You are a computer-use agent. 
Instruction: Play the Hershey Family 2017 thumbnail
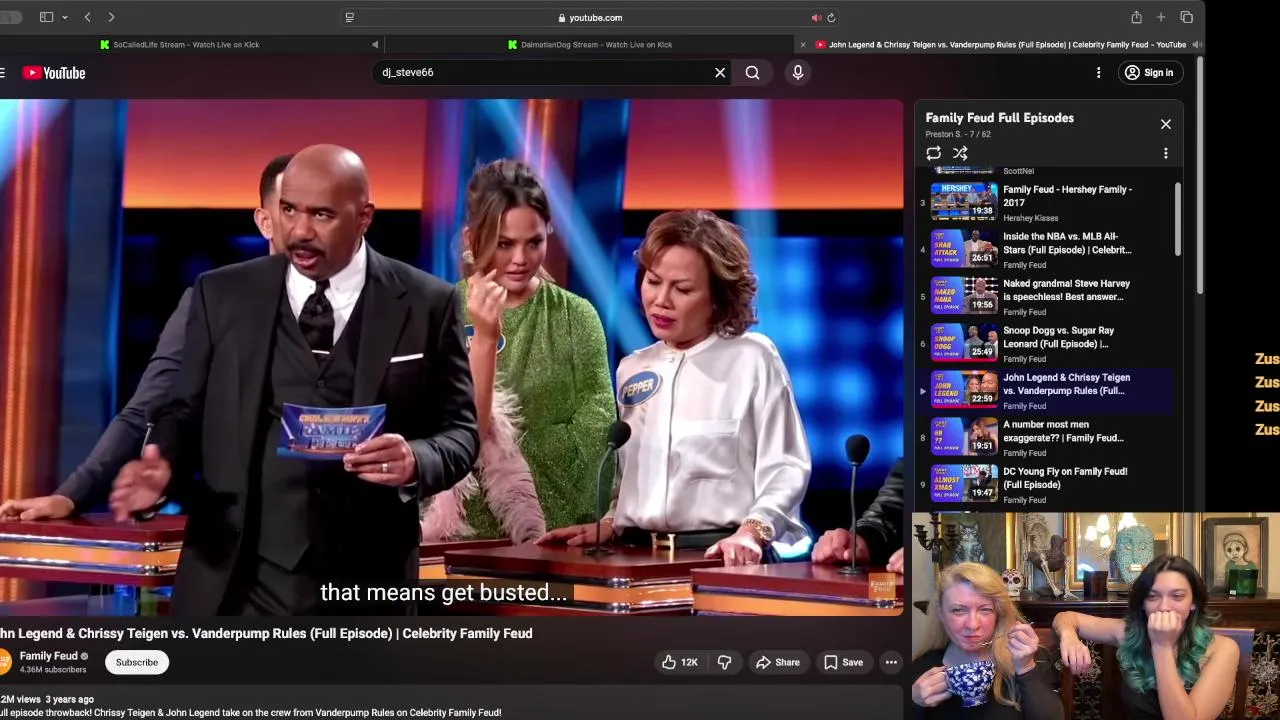[x=964, y=200]
